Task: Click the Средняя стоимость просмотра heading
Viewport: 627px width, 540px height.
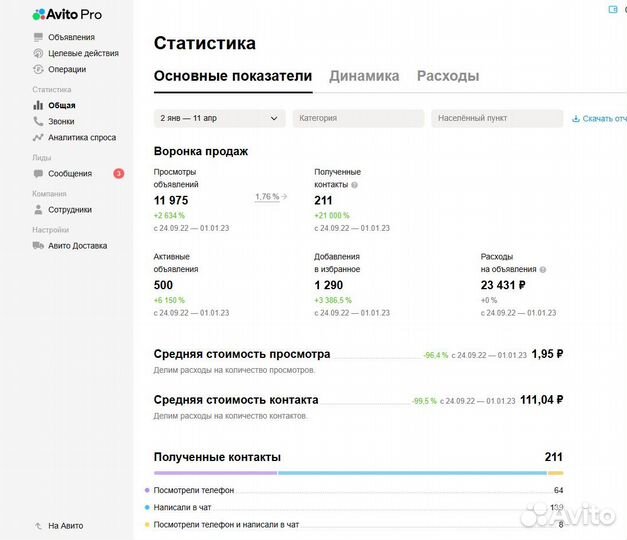Action: [x=242, y=354]
